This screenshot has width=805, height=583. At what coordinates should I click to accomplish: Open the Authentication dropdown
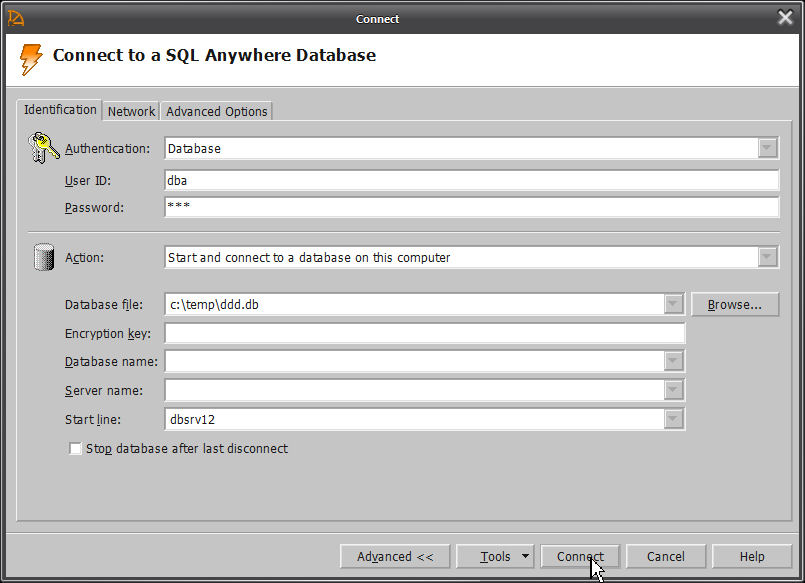click(x=768, y=148)
